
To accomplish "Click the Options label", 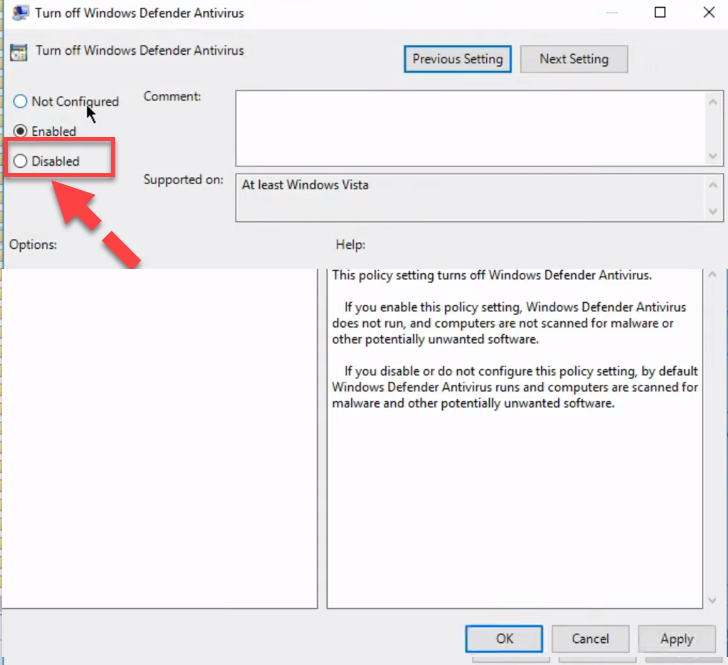I will 33,245.
